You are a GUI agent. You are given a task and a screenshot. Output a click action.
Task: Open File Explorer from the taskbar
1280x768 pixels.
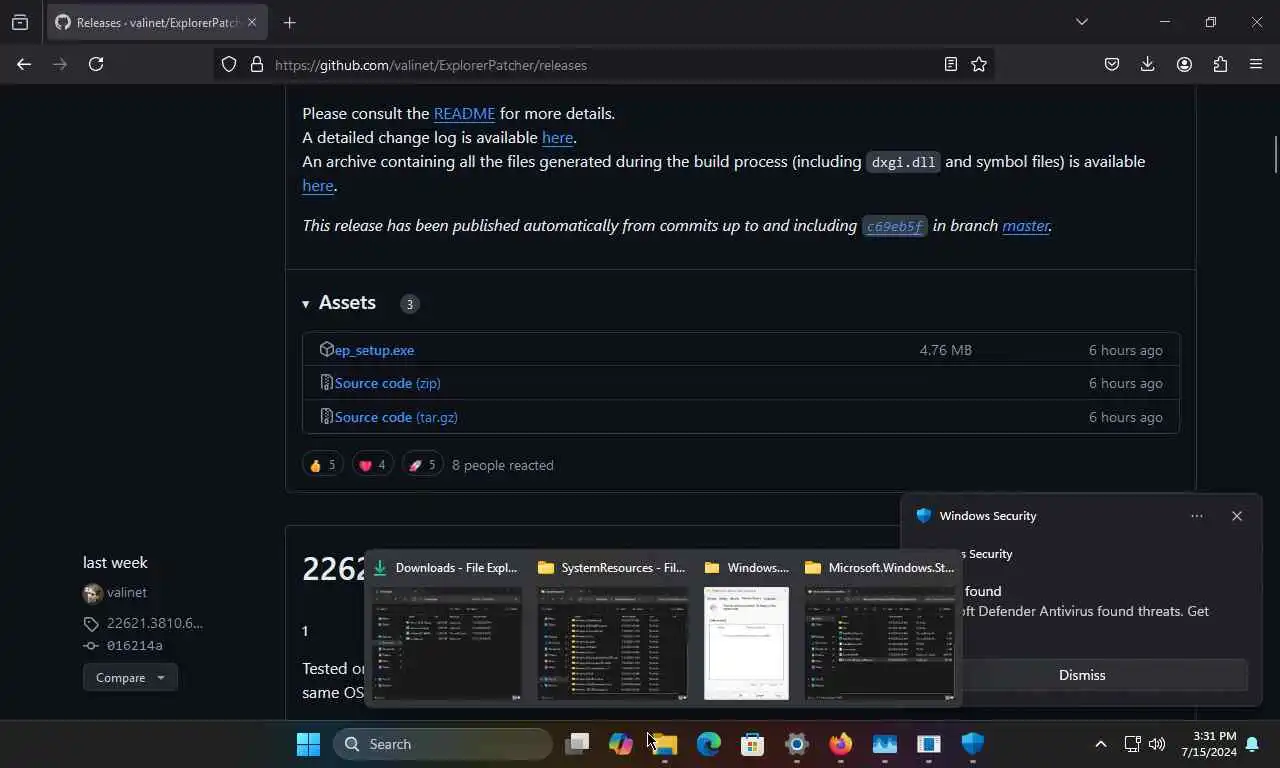665,744
